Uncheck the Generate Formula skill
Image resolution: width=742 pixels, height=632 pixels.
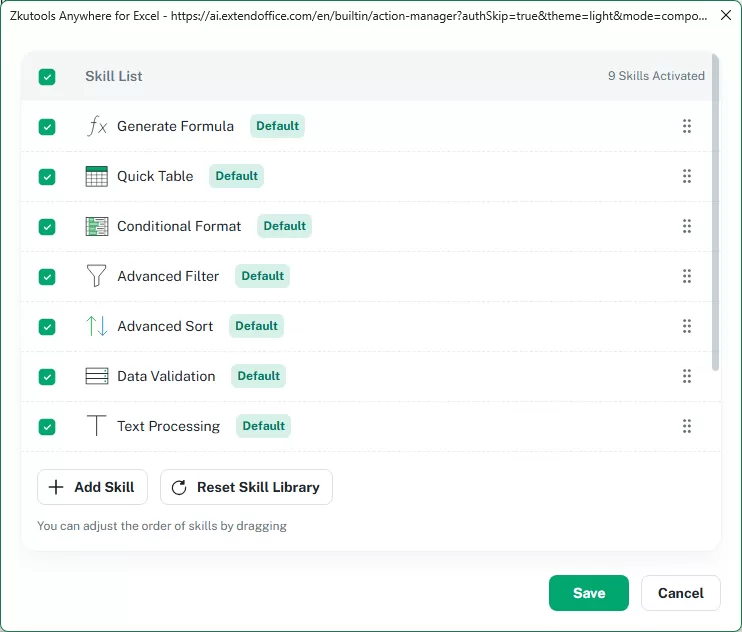coord(47,127)
